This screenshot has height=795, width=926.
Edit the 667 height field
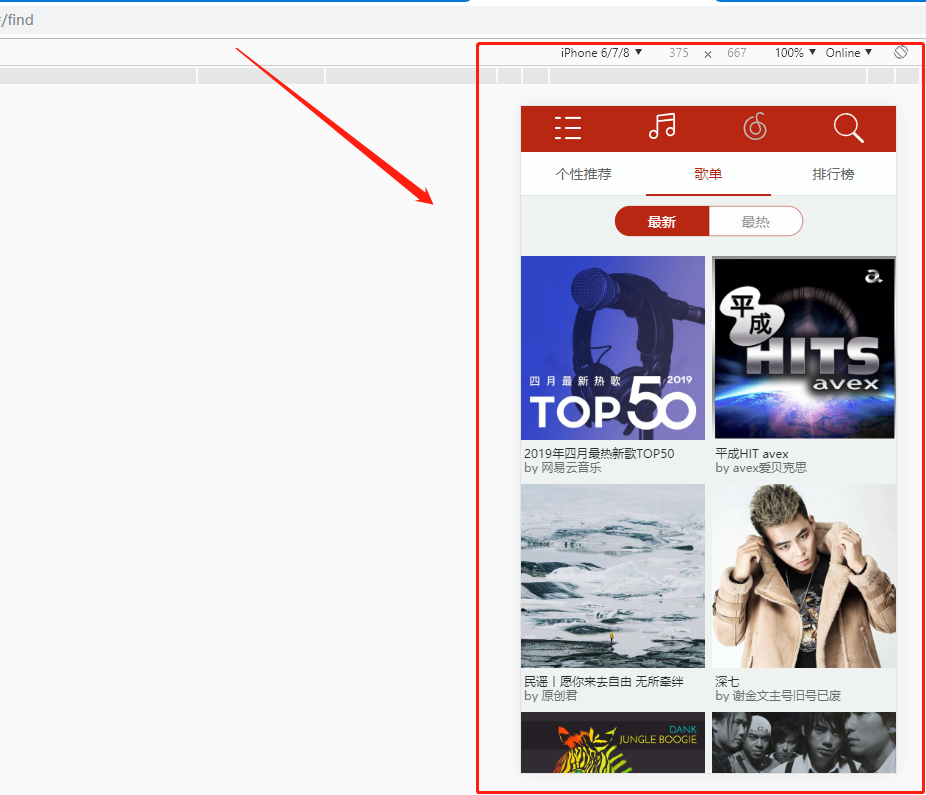coord(736,53)
